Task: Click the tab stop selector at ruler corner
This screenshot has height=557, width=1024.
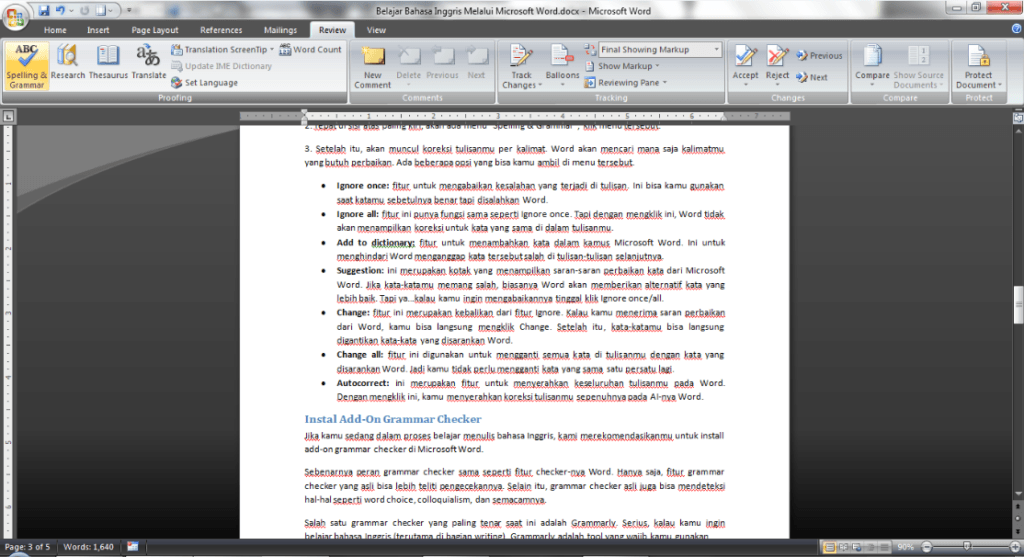Action: 8,116
